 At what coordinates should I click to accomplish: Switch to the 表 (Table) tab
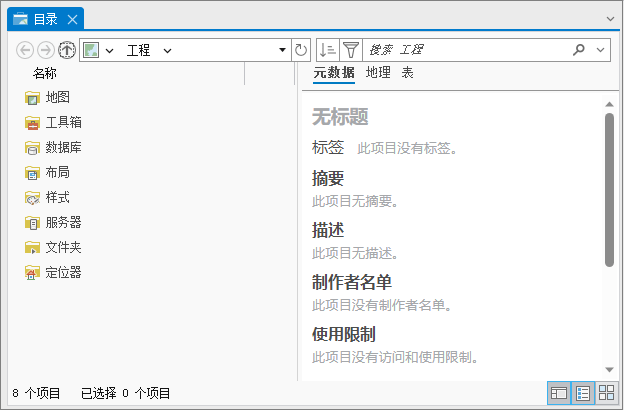point(407,73)
